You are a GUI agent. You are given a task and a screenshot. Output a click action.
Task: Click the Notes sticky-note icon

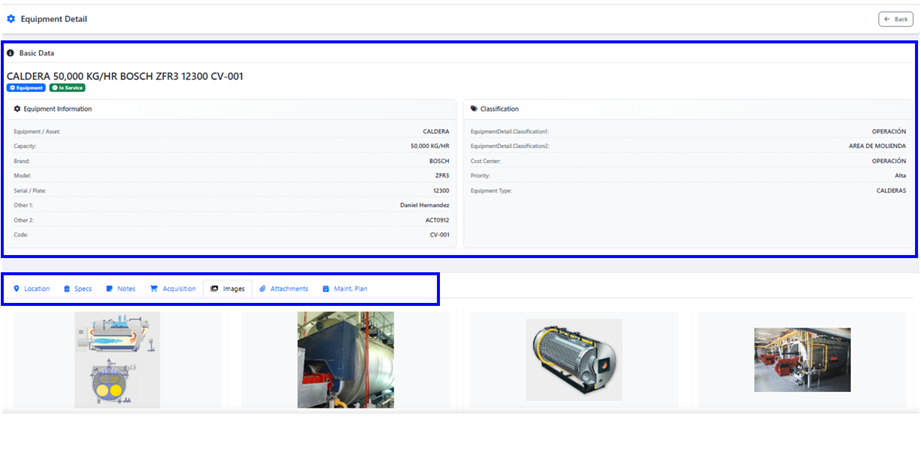pos(109,288)
